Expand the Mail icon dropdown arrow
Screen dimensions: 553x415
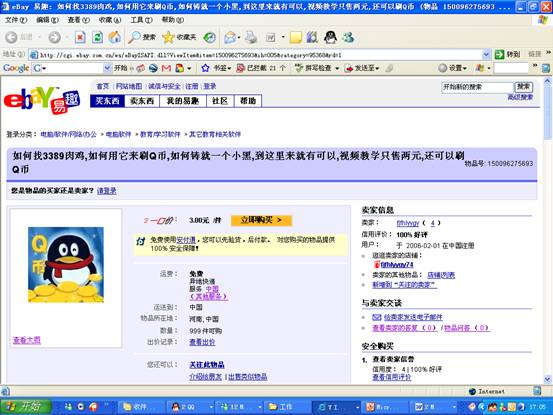click(x=239, y=37)
